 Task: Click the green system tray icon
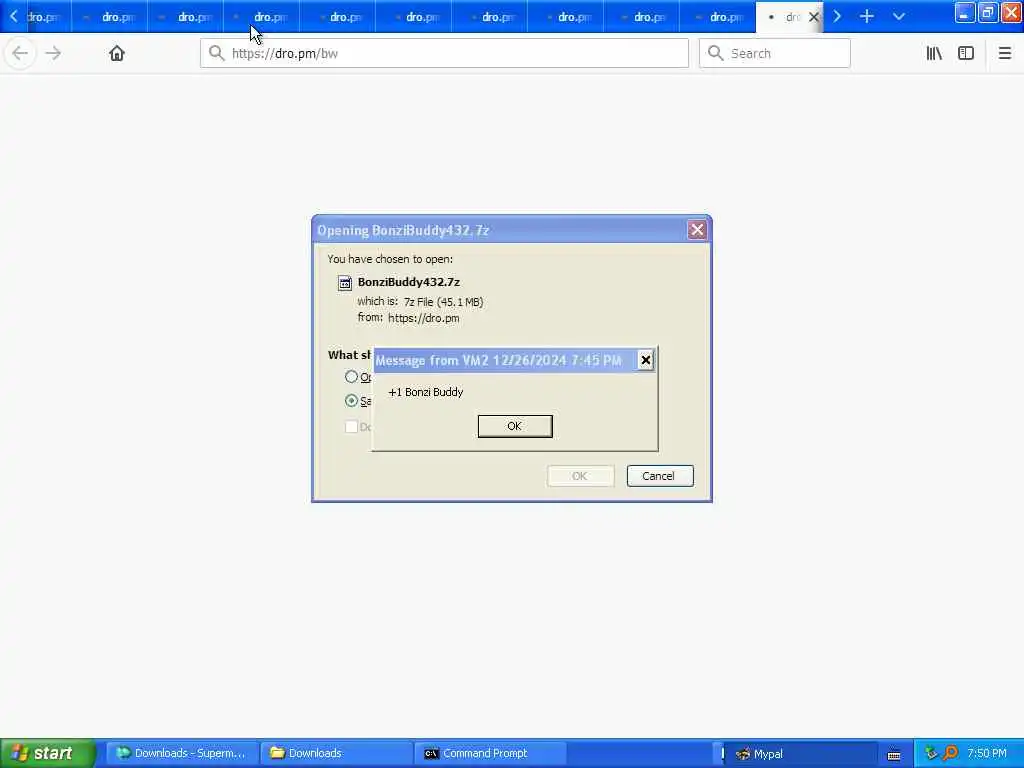click(x=931, y=753)
